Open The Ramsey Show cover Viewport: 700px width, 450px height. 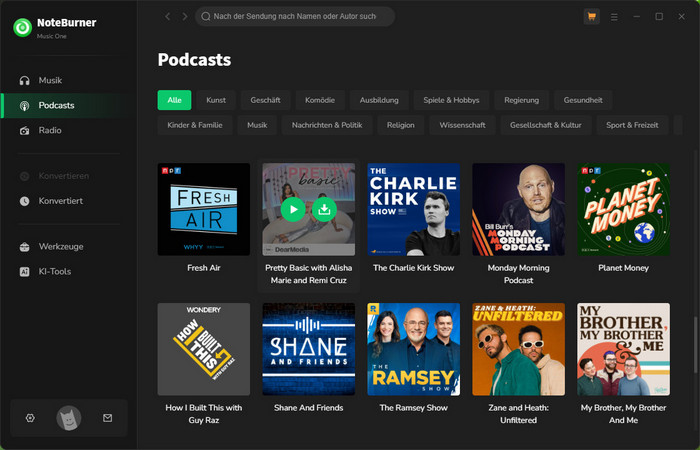[413, 349]
